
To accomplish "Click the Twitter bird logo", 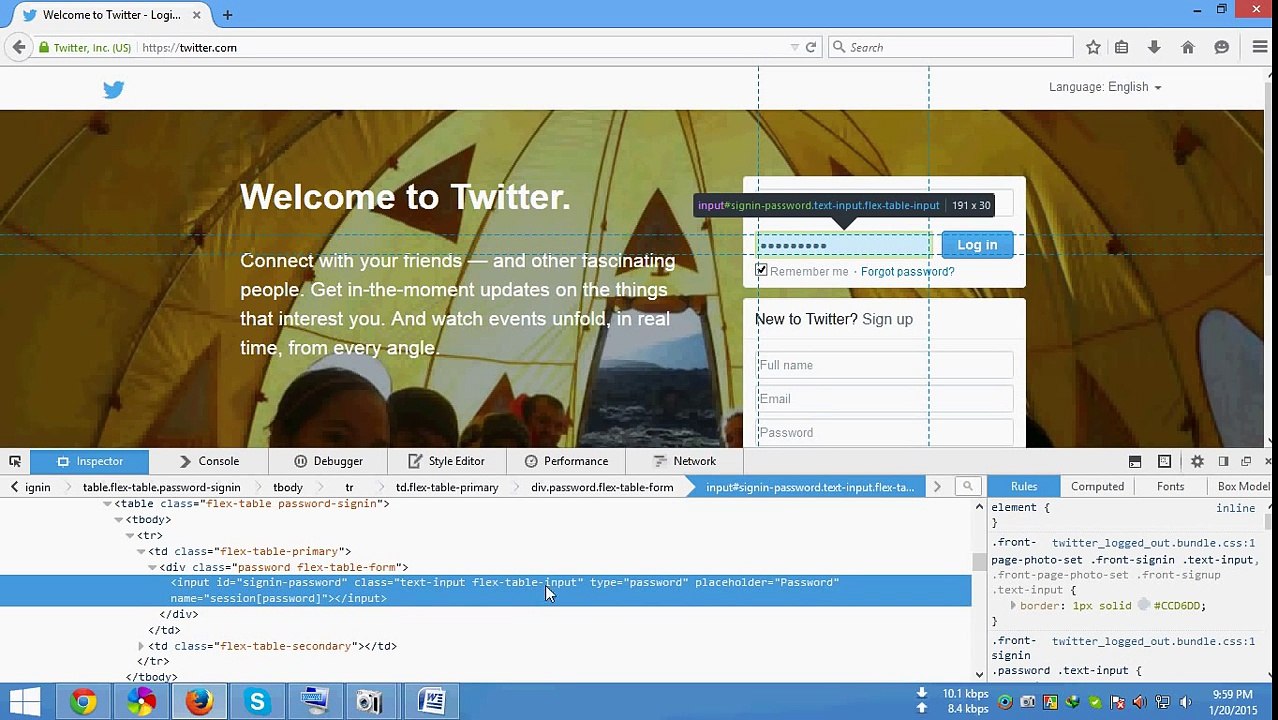I will (113, 90).
